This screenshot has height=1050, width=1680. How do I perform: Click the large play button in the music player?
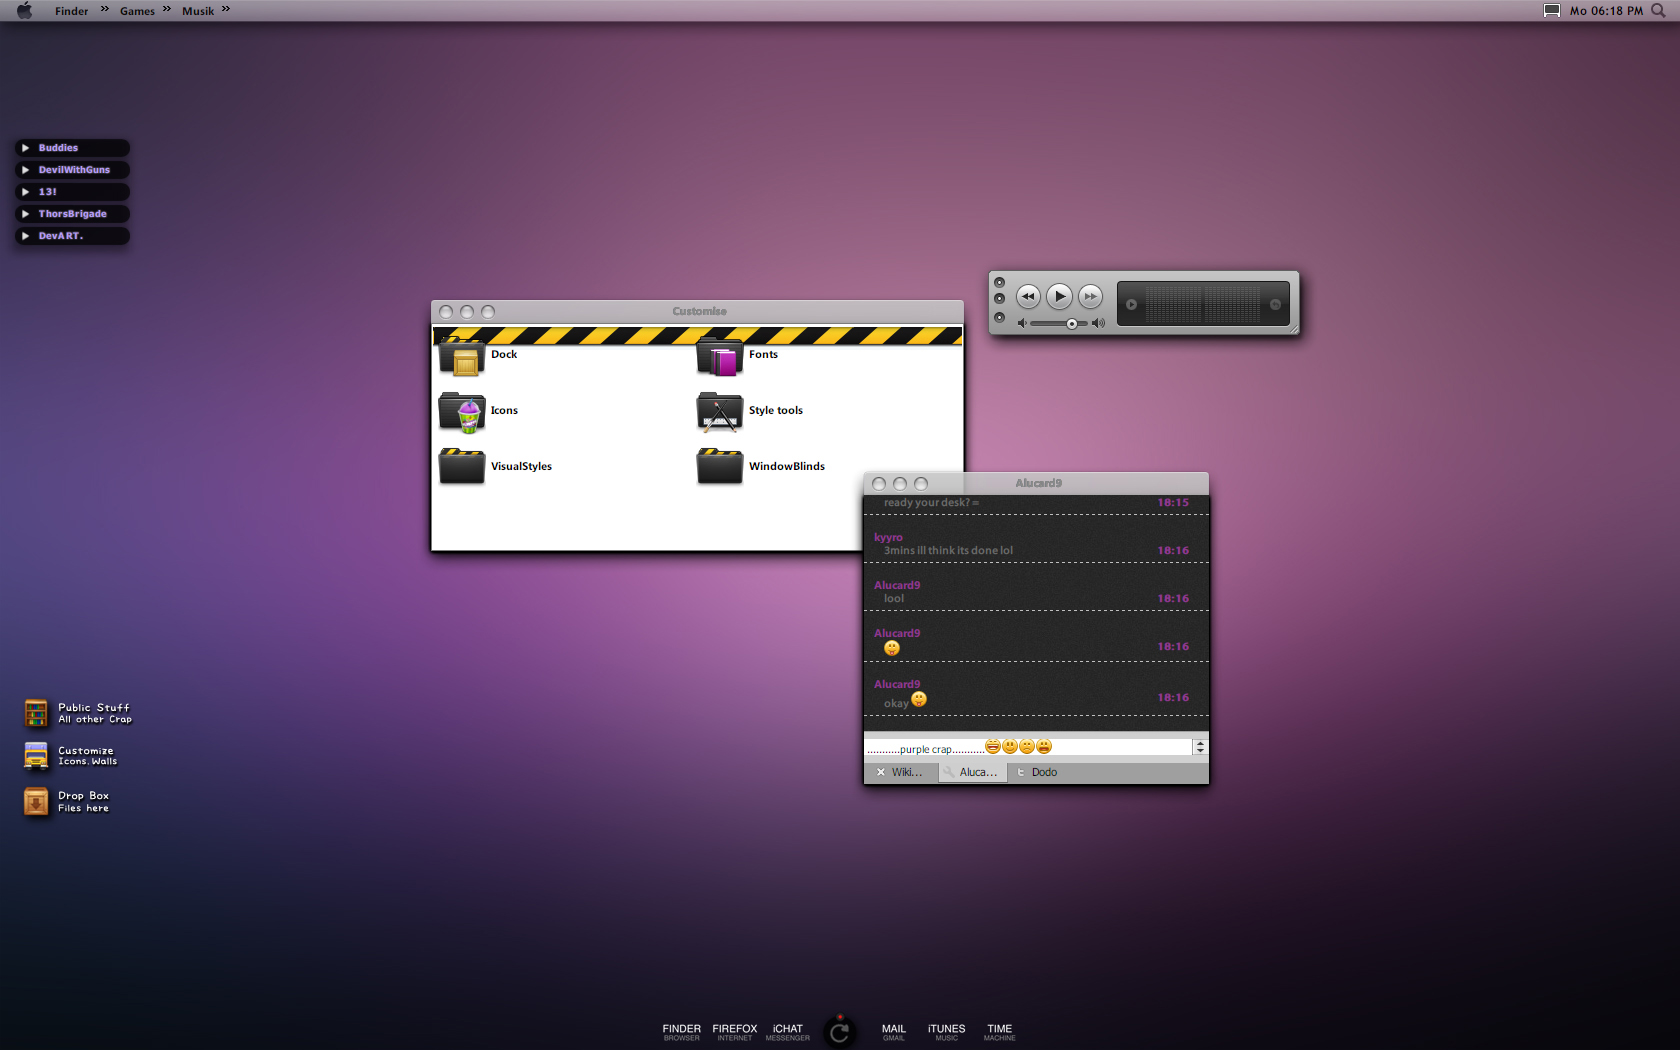tap(1059, 297)
